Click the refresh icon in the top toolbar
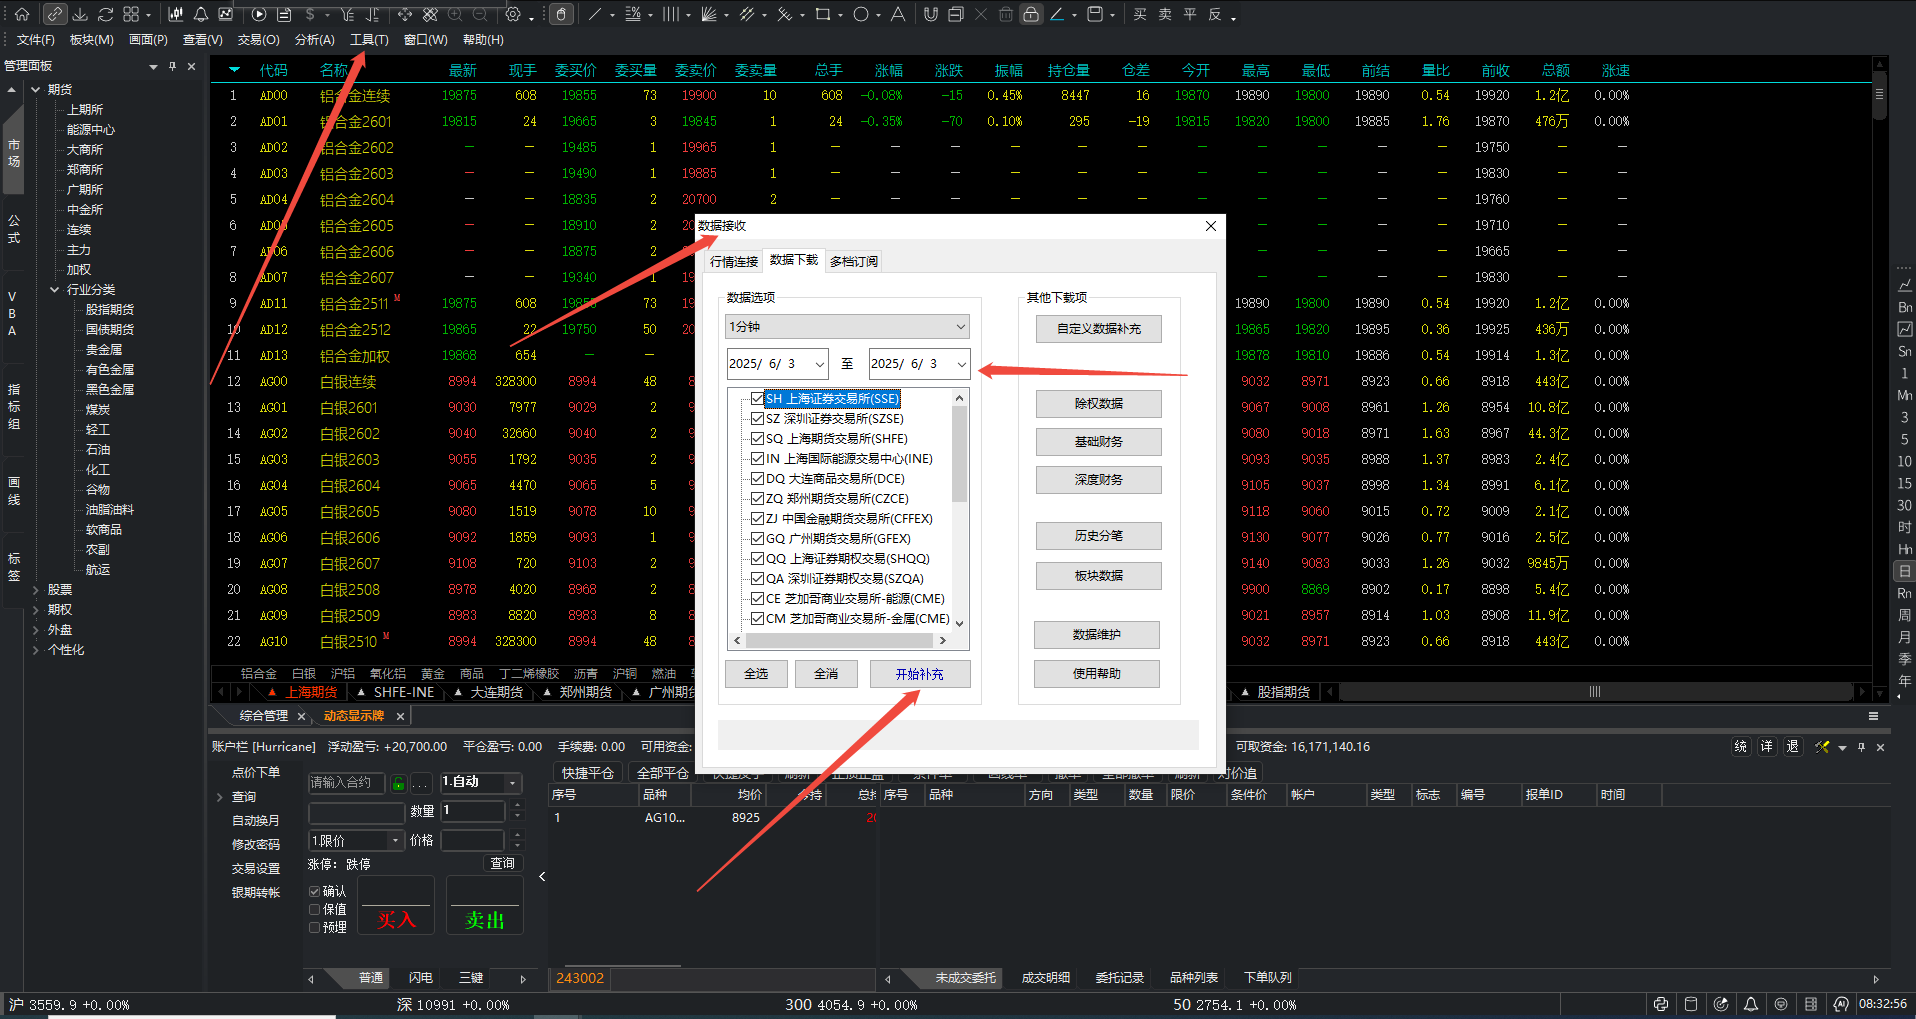This screenshot has width=1916, height=1019. pyautogui.click(x=105, y=14)
